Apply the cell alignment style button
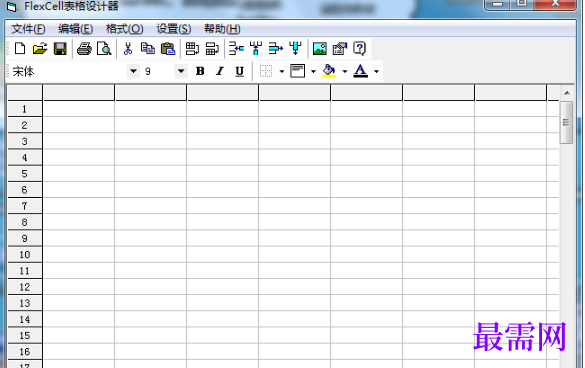This screenshot has width=585, height=368. coord(297,71)
